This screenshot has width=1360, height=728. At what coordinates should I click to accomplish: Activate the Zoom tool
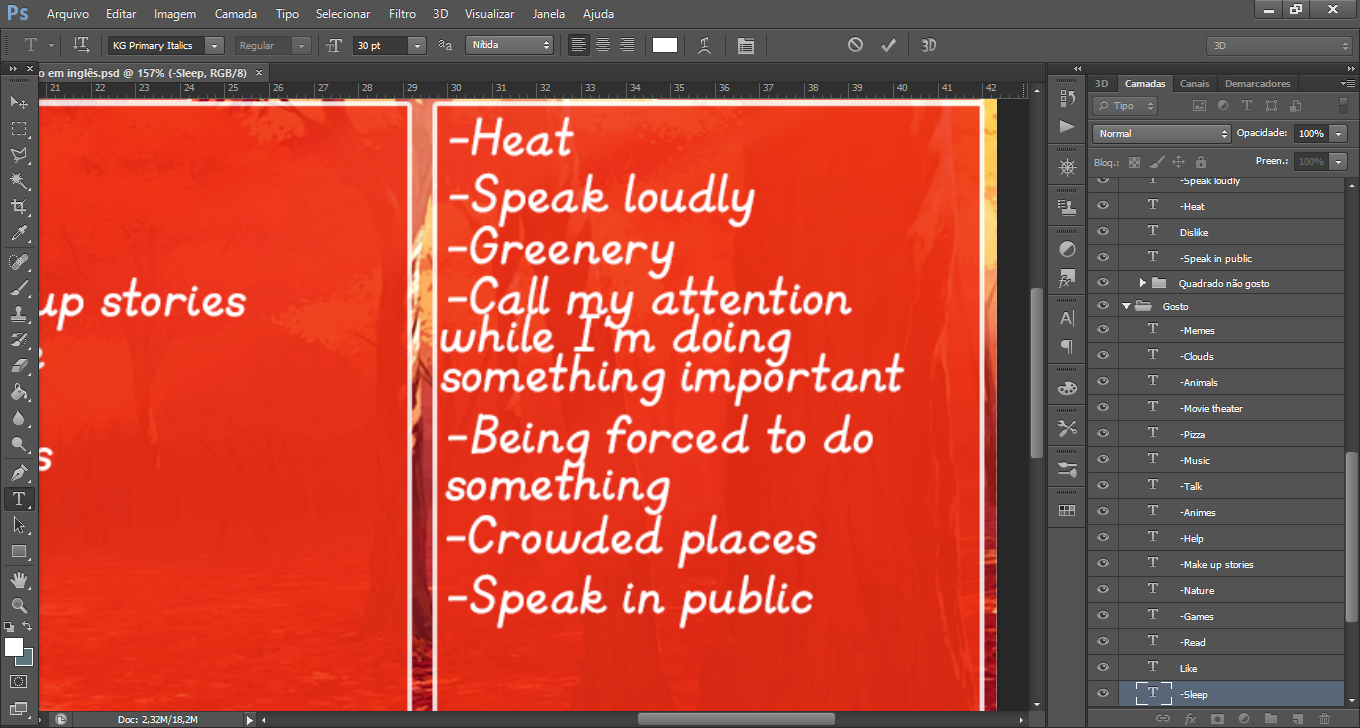(19, 606)
